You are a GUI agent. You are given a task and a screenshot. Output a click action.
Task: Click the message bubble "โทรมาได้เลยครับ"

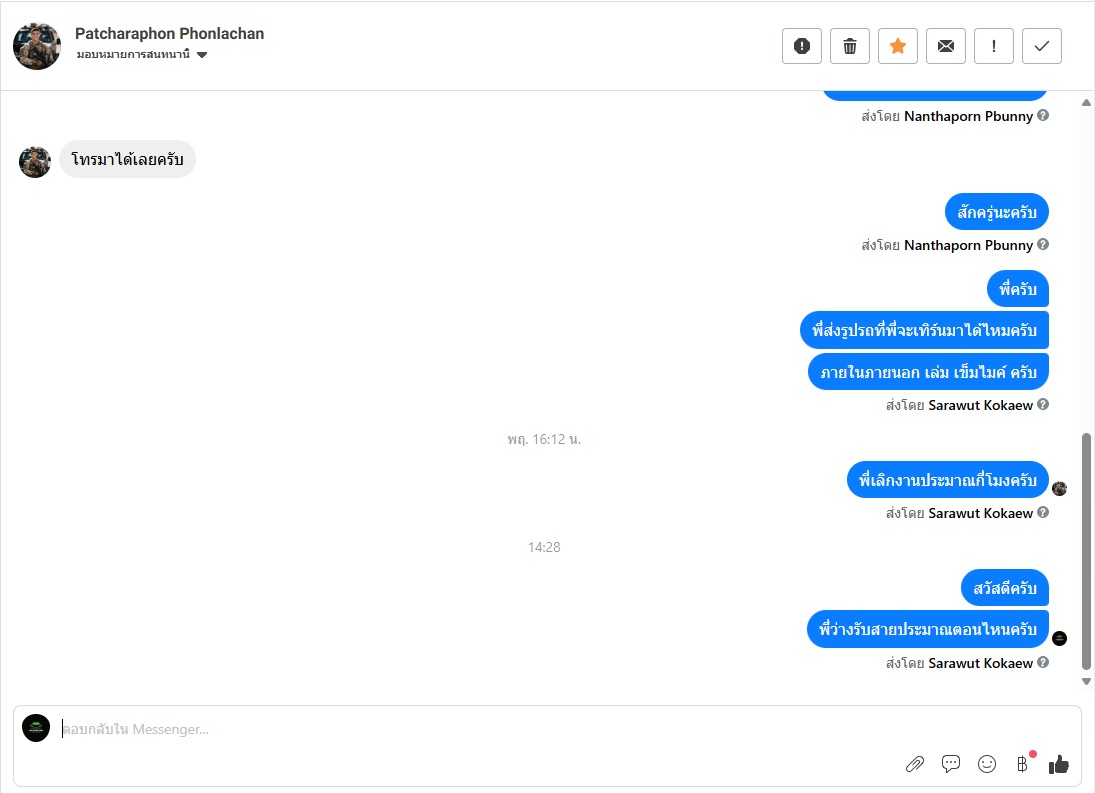tap(127, 160)
